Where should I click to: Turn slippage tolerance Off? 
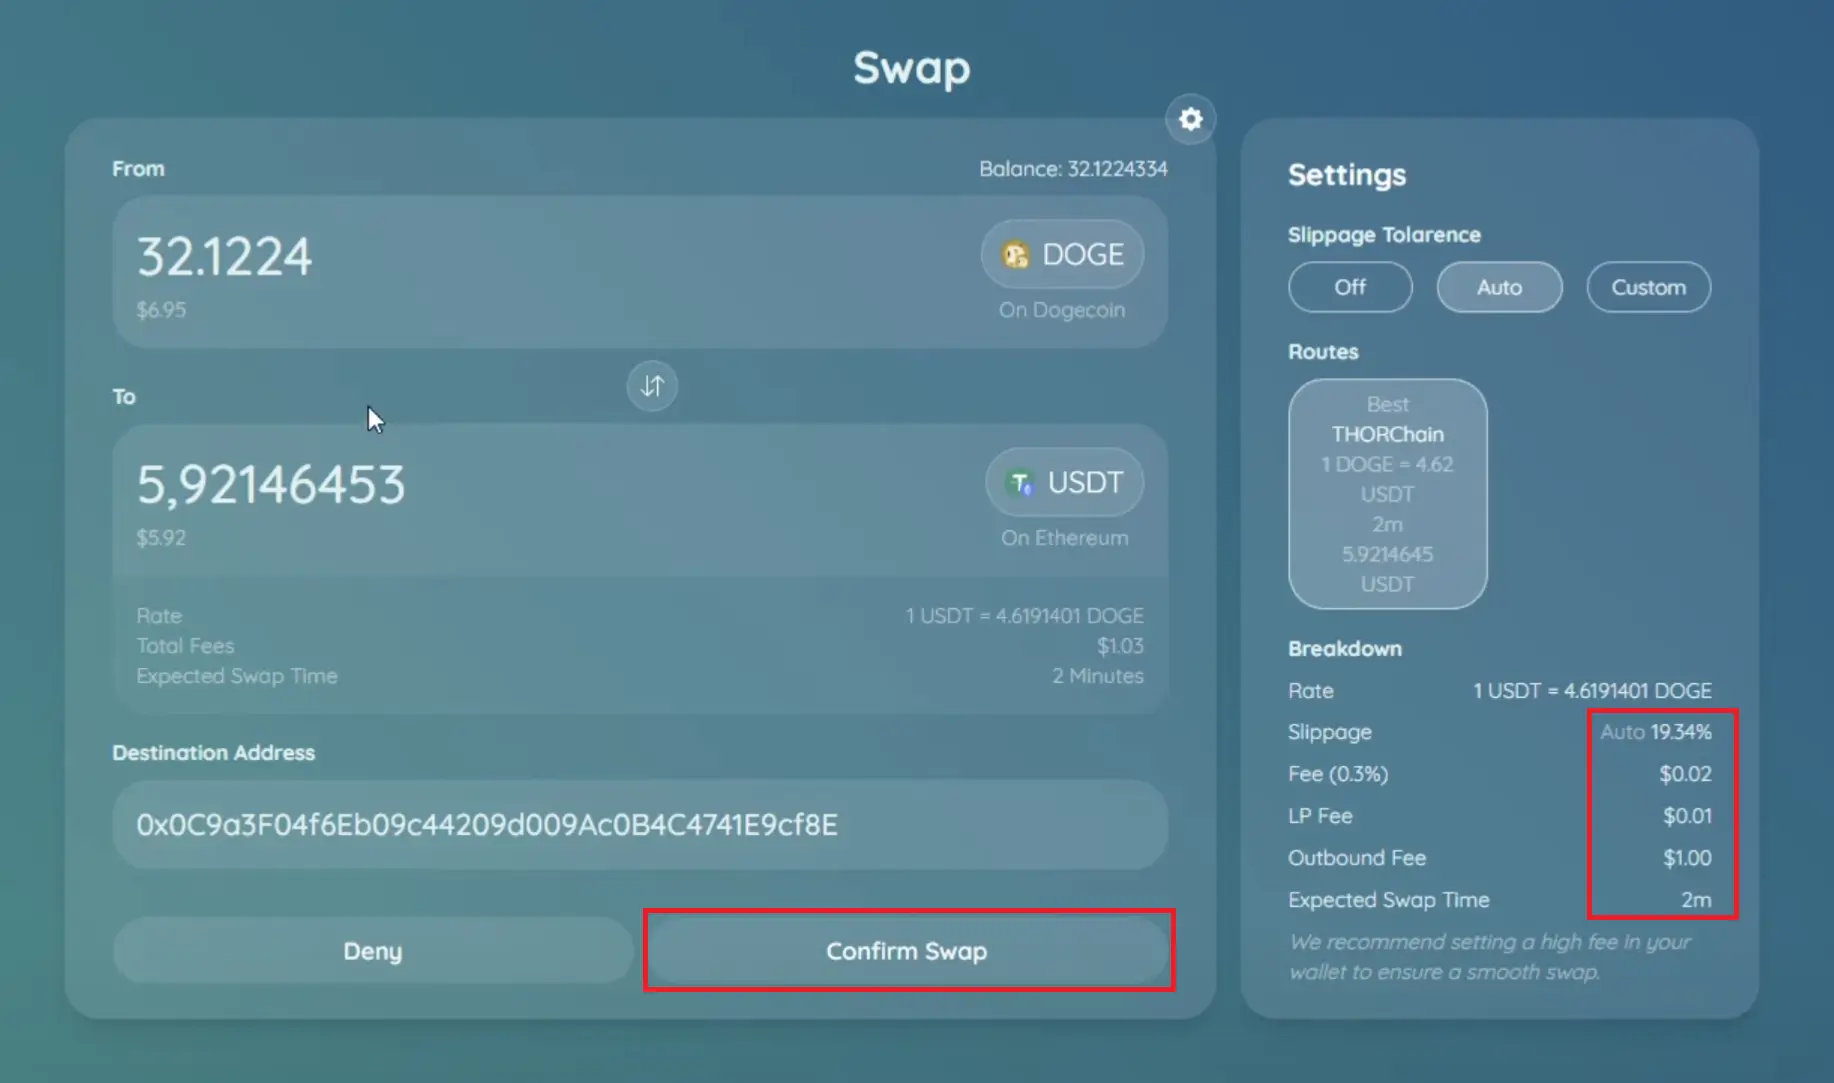point(1349,287)
